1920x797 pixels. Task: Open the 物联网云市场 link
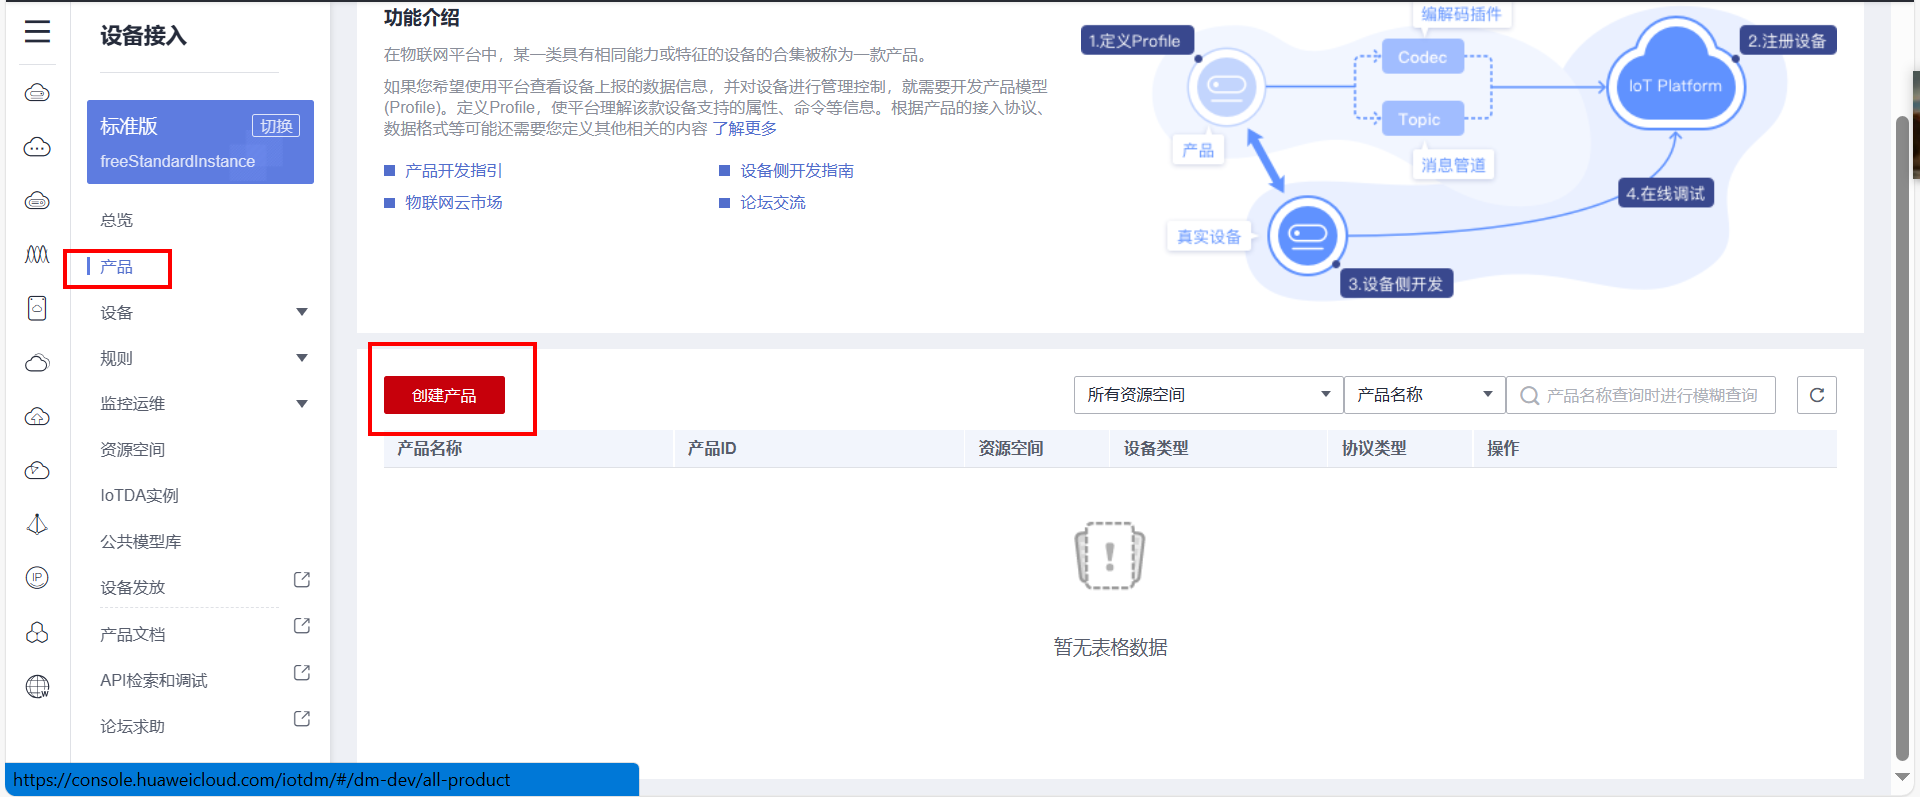pyautogui.click(x=454, y=203)
